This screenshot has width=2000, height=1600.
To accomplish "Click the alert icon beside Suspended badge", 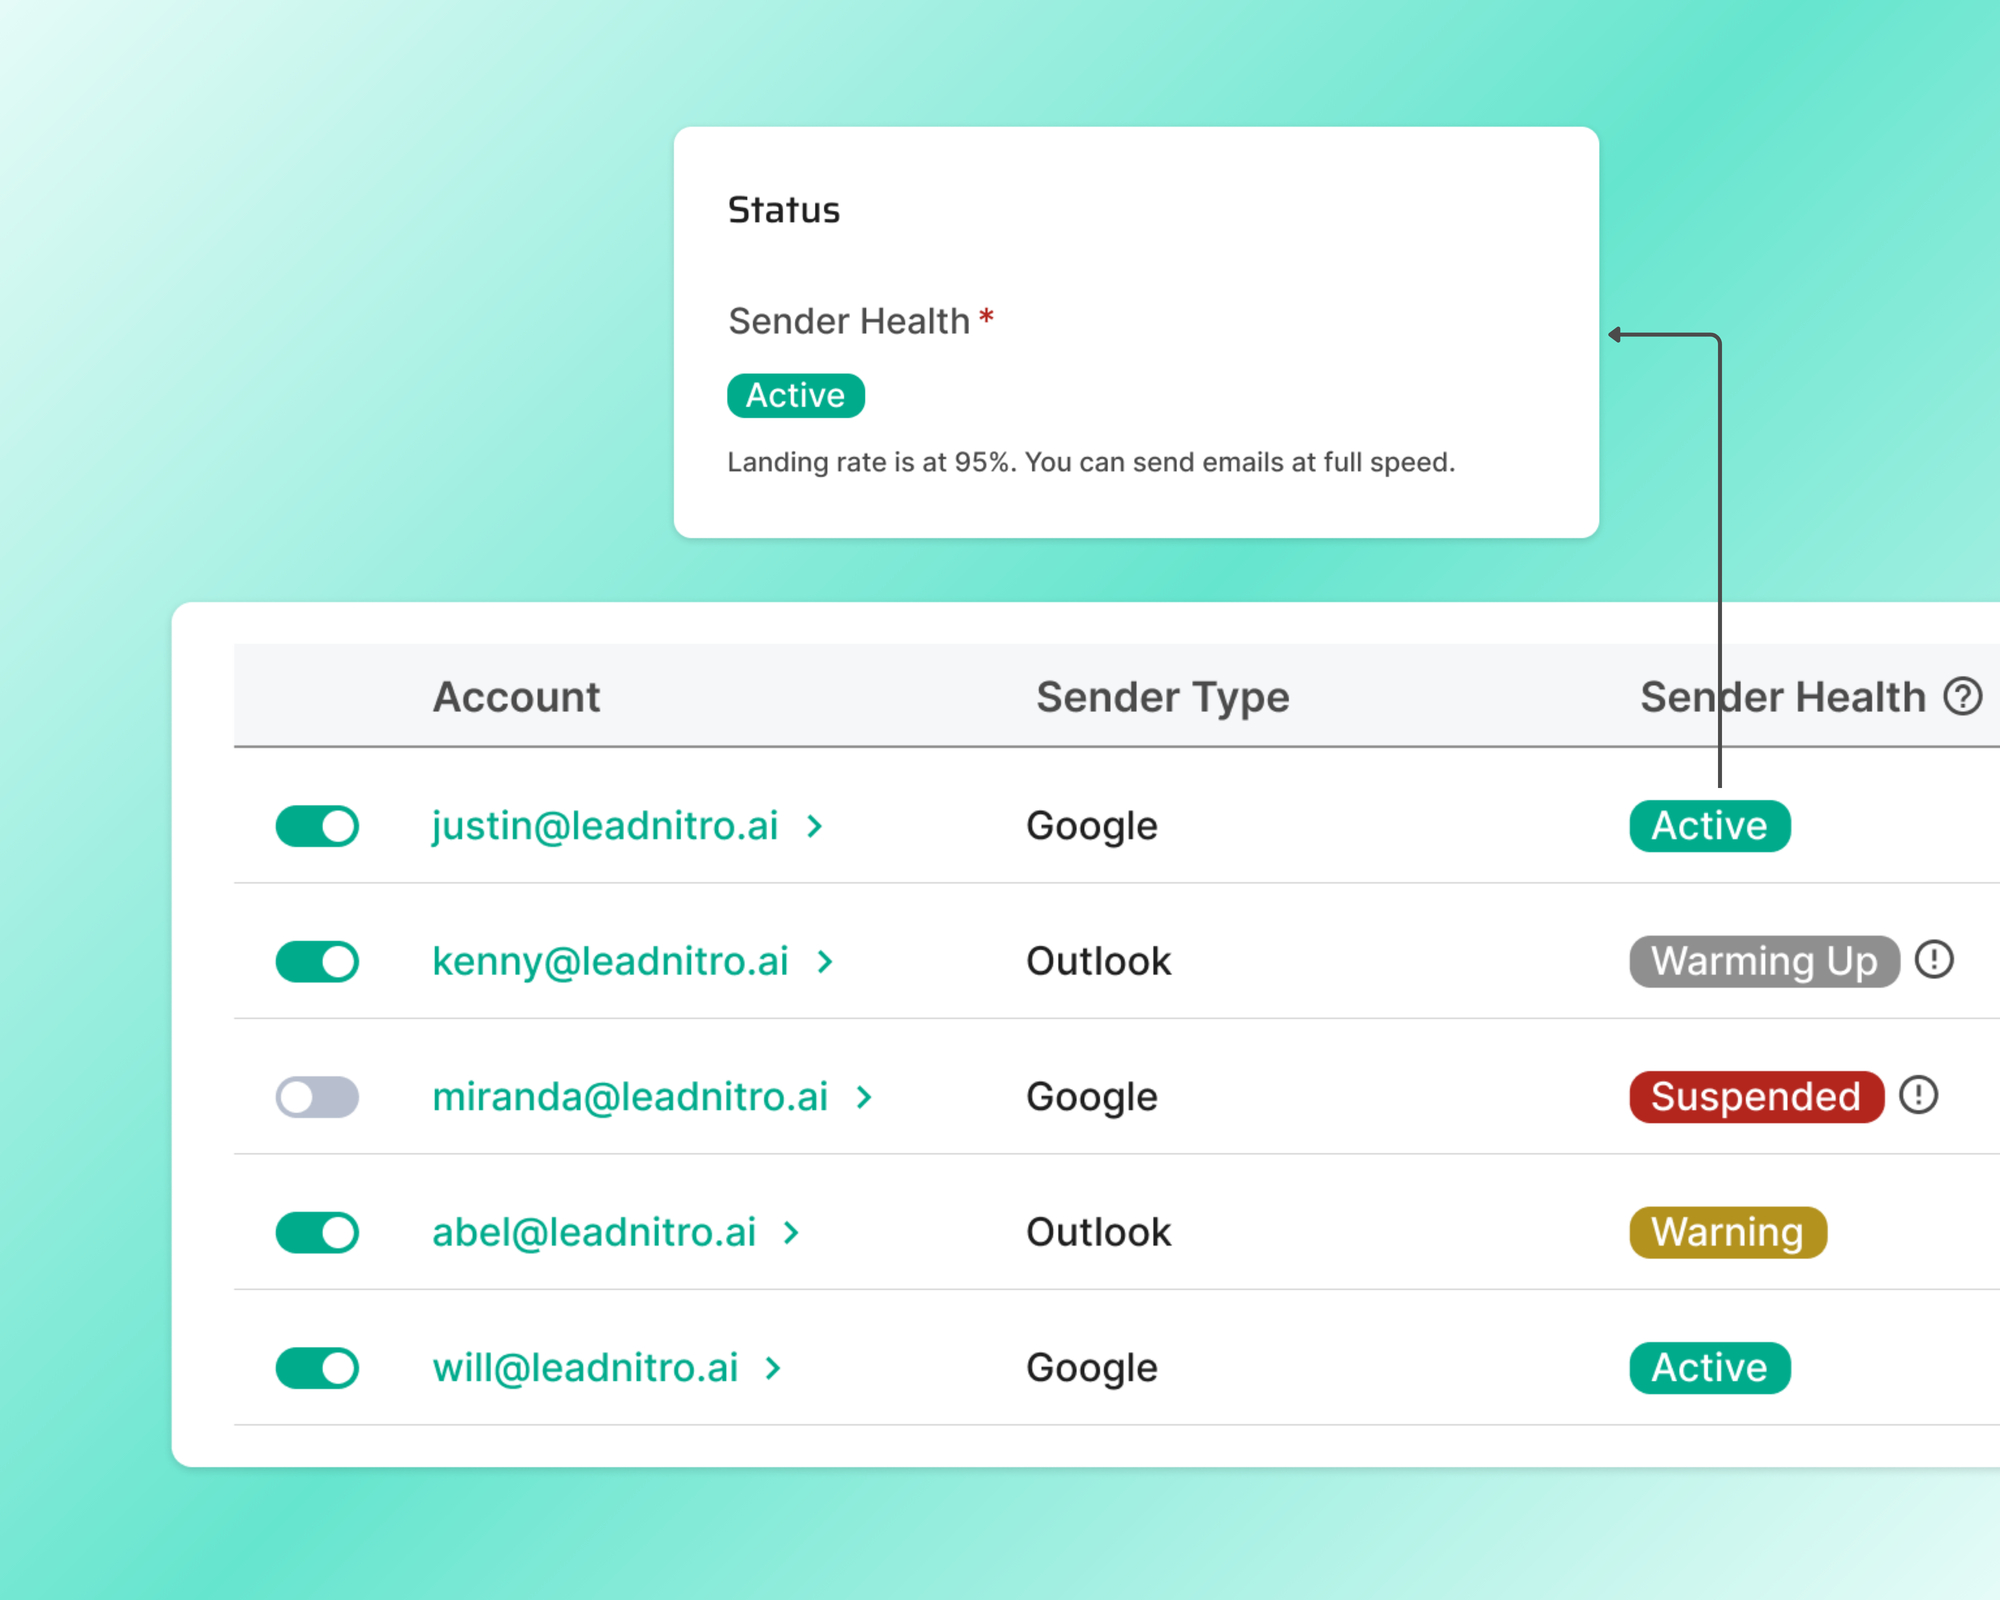I will click(1918, 1095).
